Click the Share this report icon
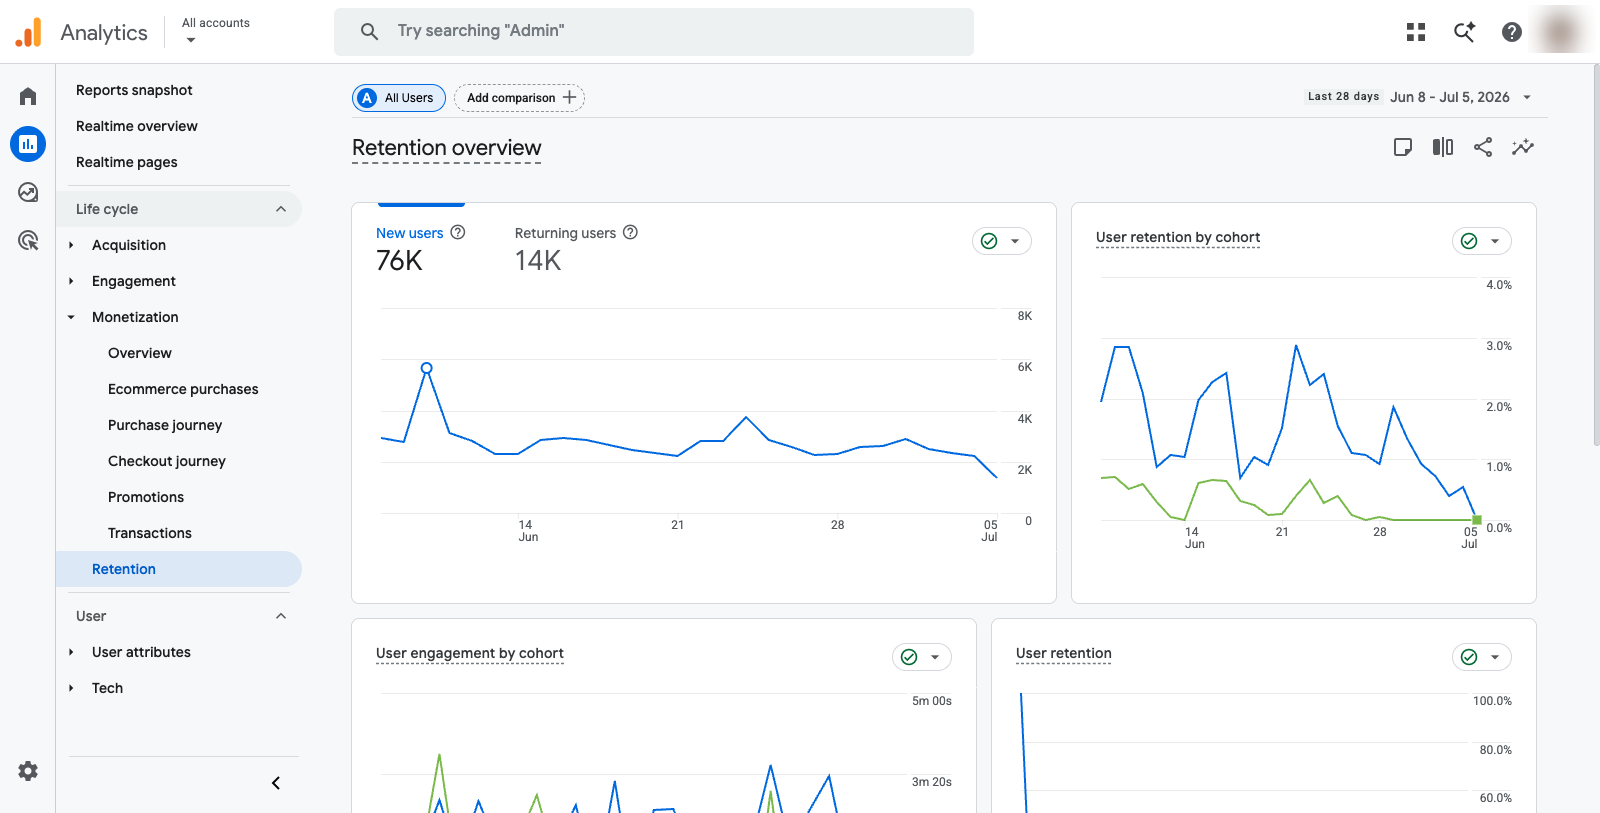This screenshot has width=1600, height=813. click(1483, 147)
